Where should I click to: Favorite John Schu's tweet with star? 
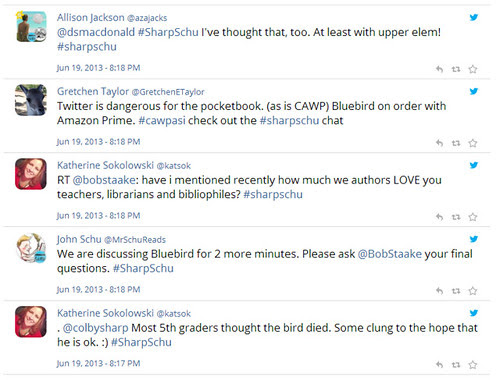point(472,291)
